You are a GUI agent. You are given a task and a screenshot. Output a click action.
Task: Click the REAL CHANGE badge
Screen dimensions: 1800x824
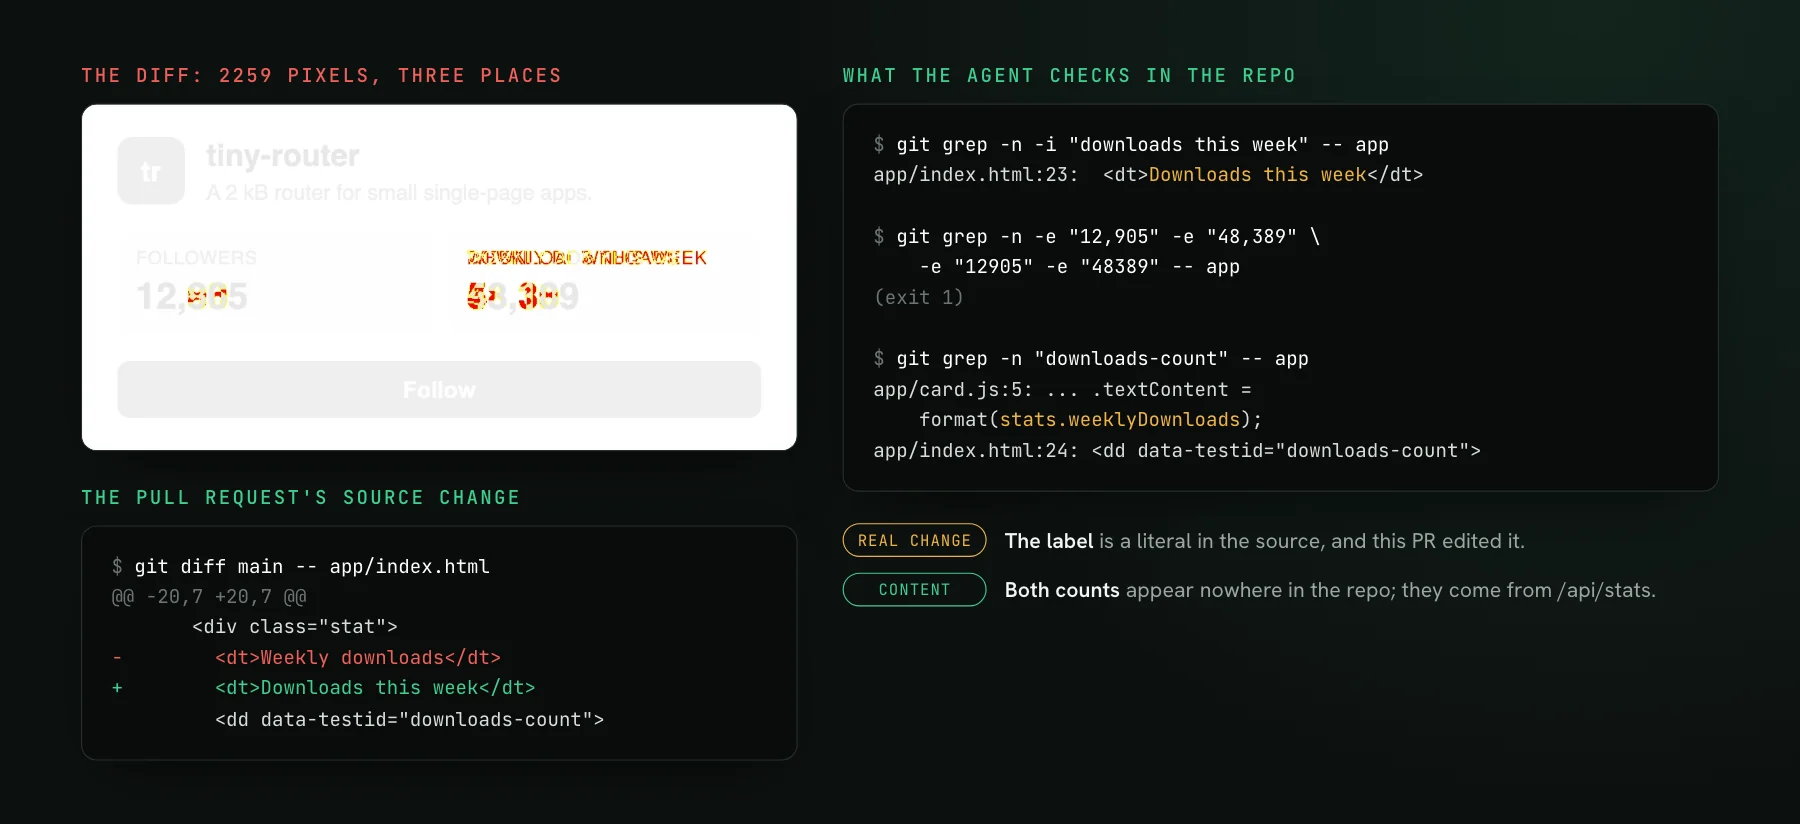(x=914, y=540)
